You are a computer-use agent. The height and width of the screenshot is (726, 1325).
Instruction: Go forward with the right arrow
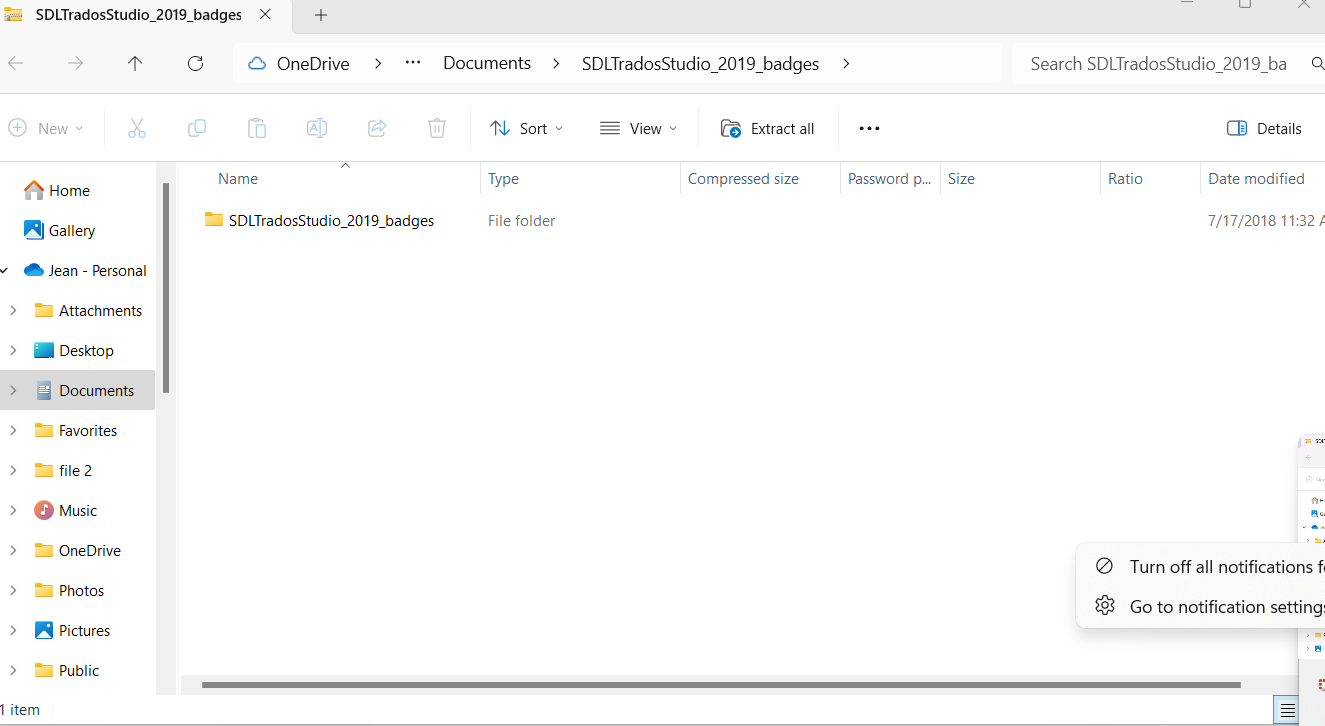click(x=75, y=63)
